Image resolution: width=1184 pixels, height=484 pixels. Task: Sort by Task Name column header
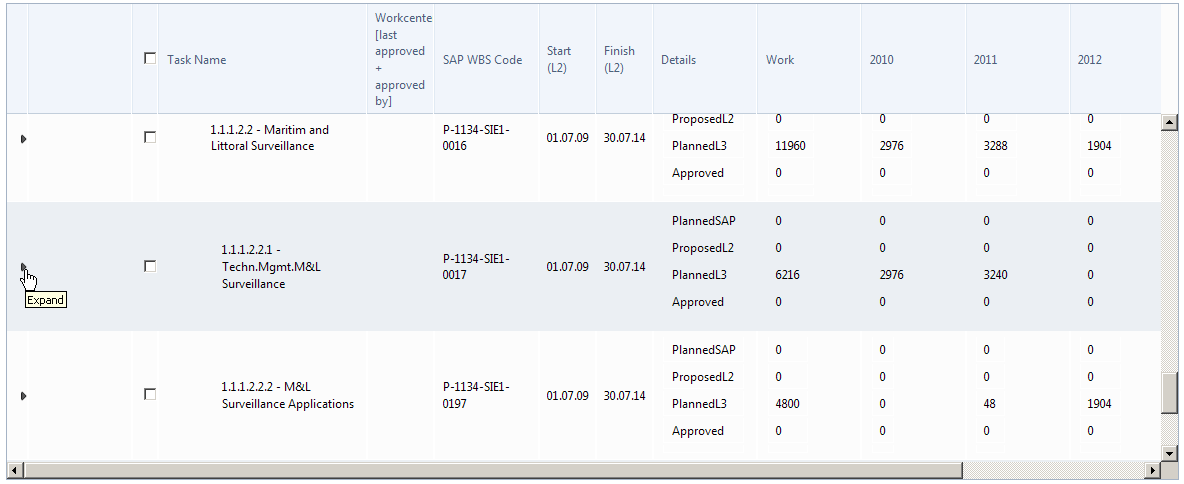pyautogui.click(x=197, y=60)
